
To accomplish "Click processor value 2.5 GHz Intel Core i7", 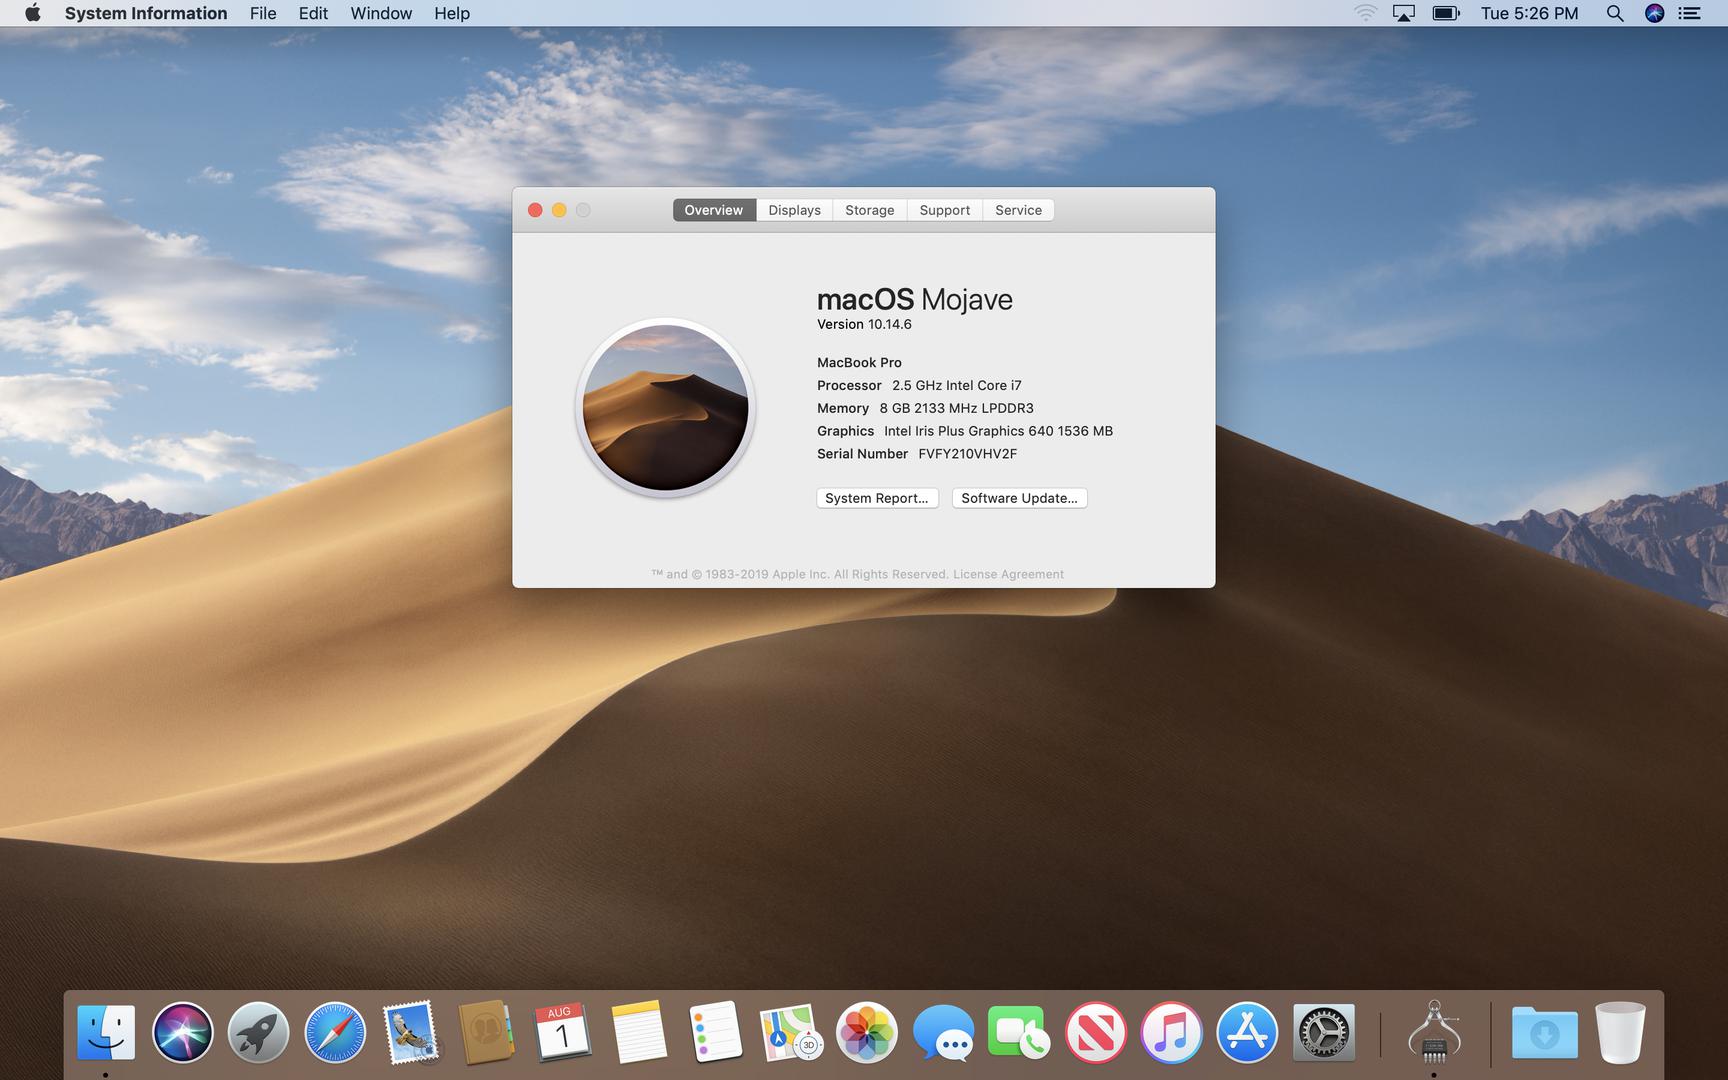I will [957, 385].
